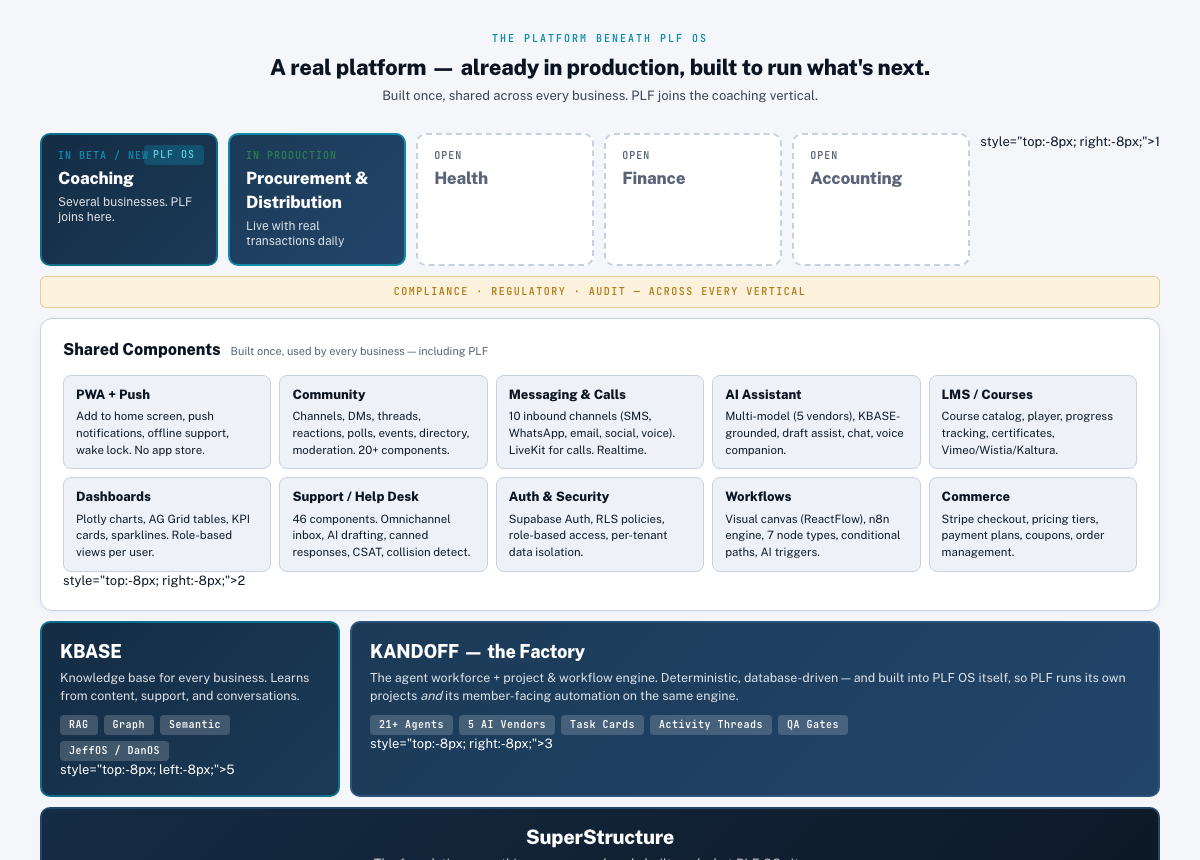Open the Coaching vertical card

pos(129,200)
